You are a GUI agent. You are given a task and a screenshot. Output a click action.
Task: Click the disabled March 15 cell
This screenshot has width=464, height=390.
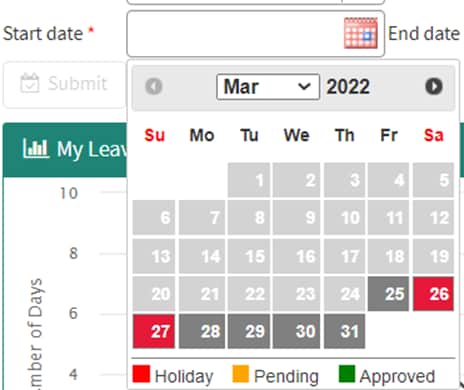point(249,256)
